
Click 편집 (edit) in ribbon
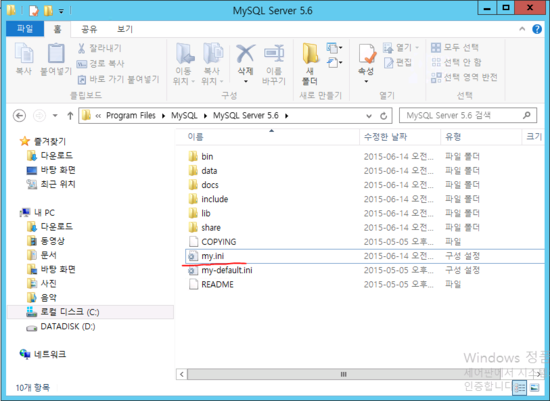398,62
